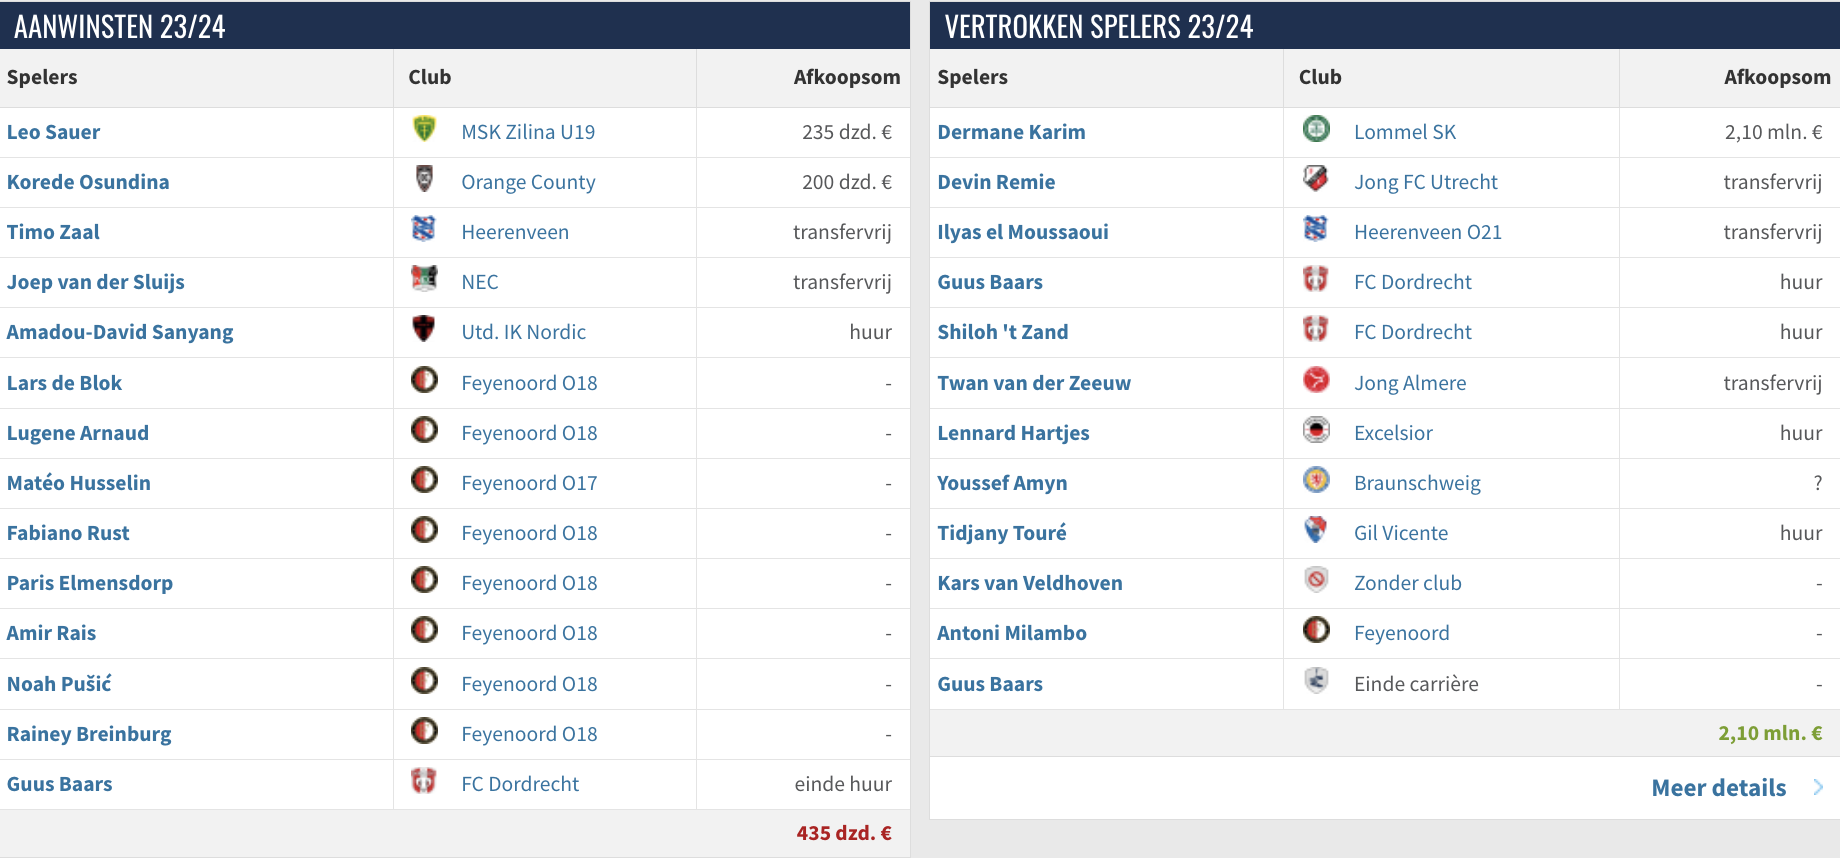Click the NEC club logo
This screenshot has width=1840, height=858.
click(x=424, y=279)
